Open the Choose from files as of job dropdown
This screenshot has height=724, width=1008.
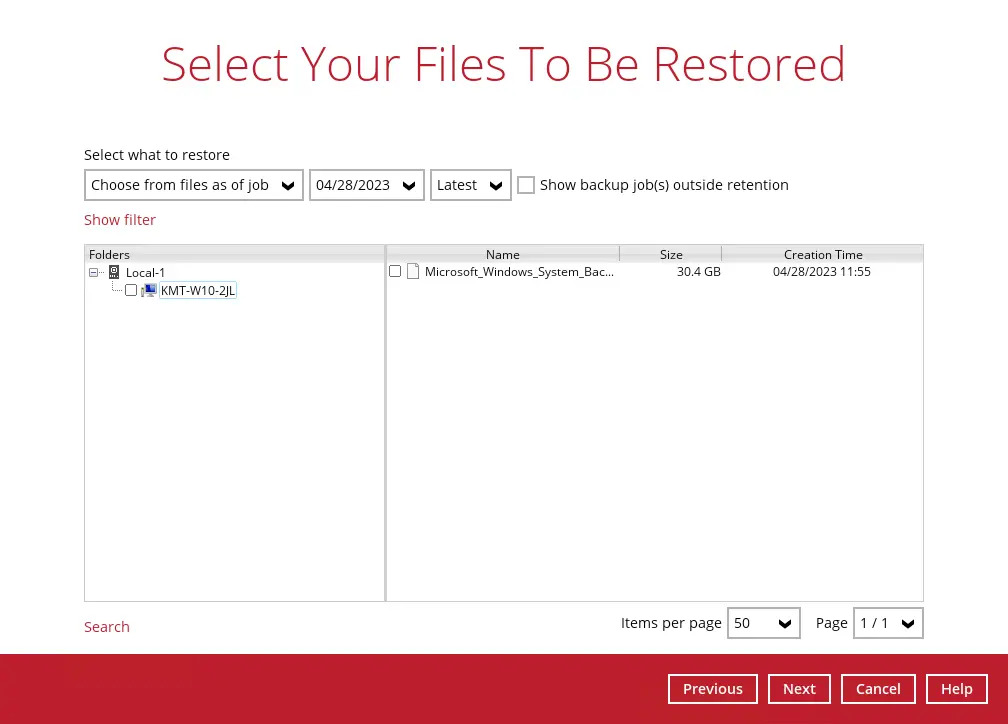click(x=193, y=185)
